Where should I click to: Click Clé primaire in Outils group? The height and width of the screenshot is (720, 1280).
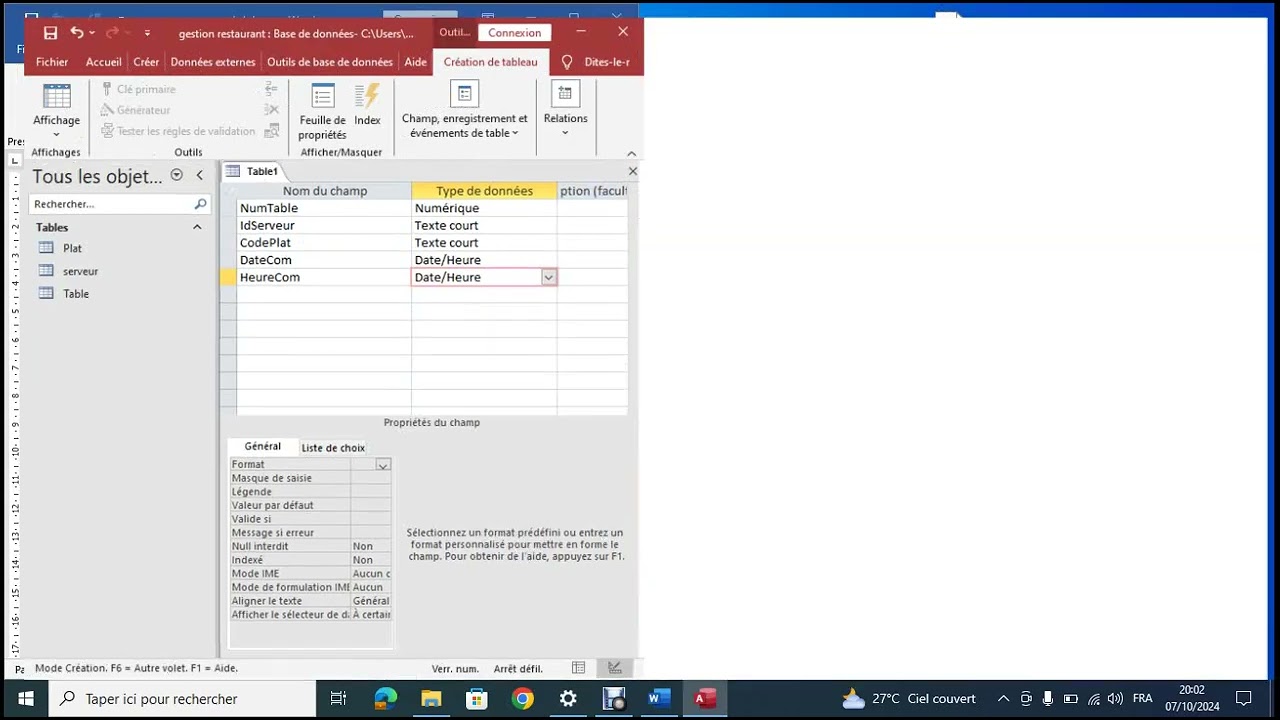click(138, 89)
